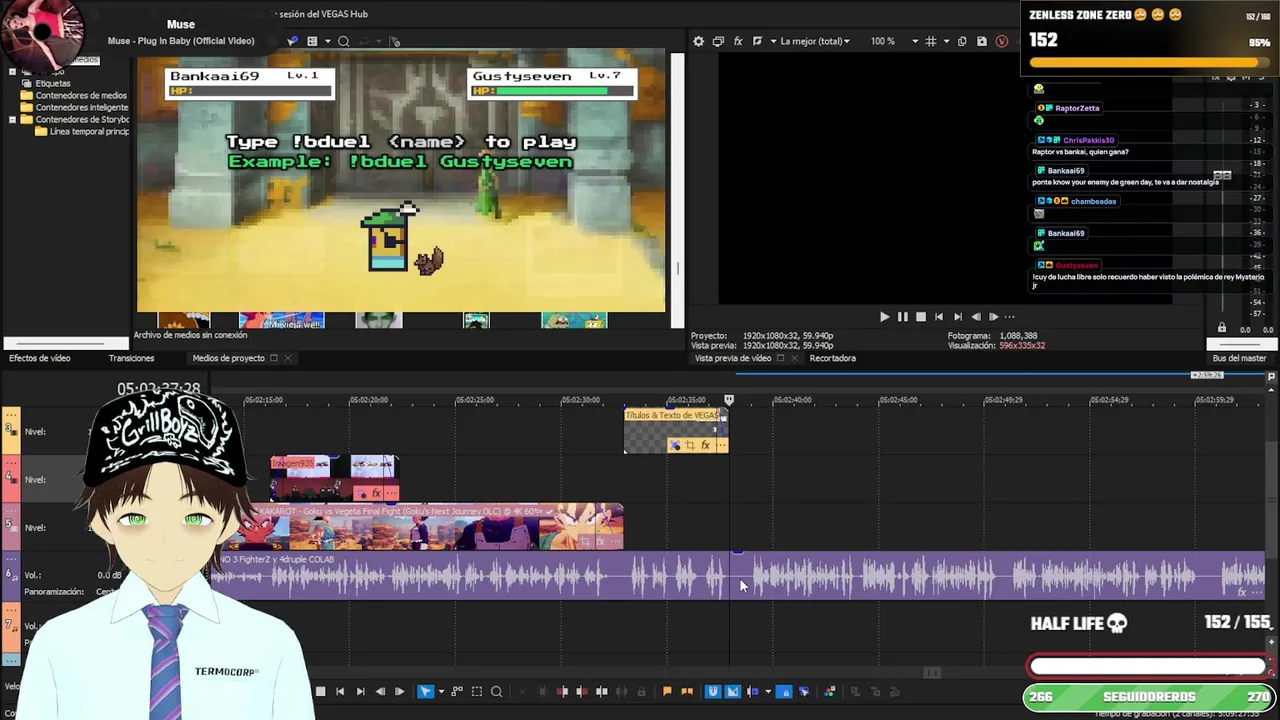This screenshot has height=720, width=1280.
Task: Open split screen view dropdown arrow
Action: point(772,41)
